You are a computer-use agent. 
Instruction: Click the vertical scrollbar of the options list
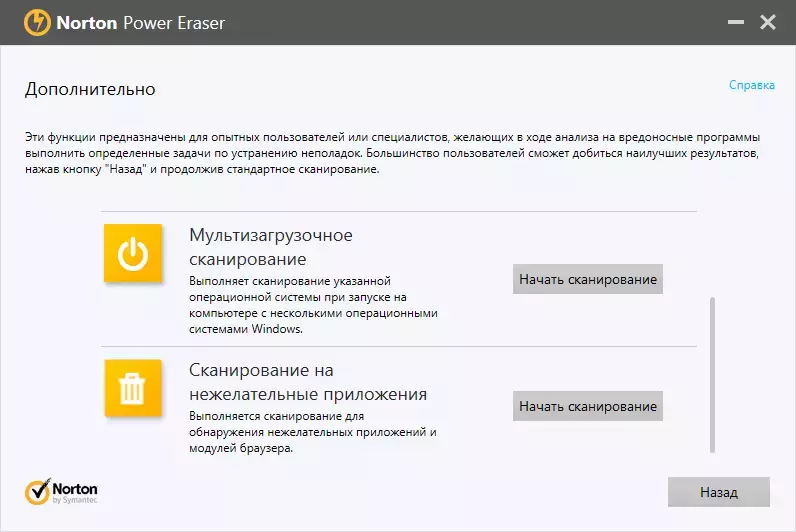[712, 375]
